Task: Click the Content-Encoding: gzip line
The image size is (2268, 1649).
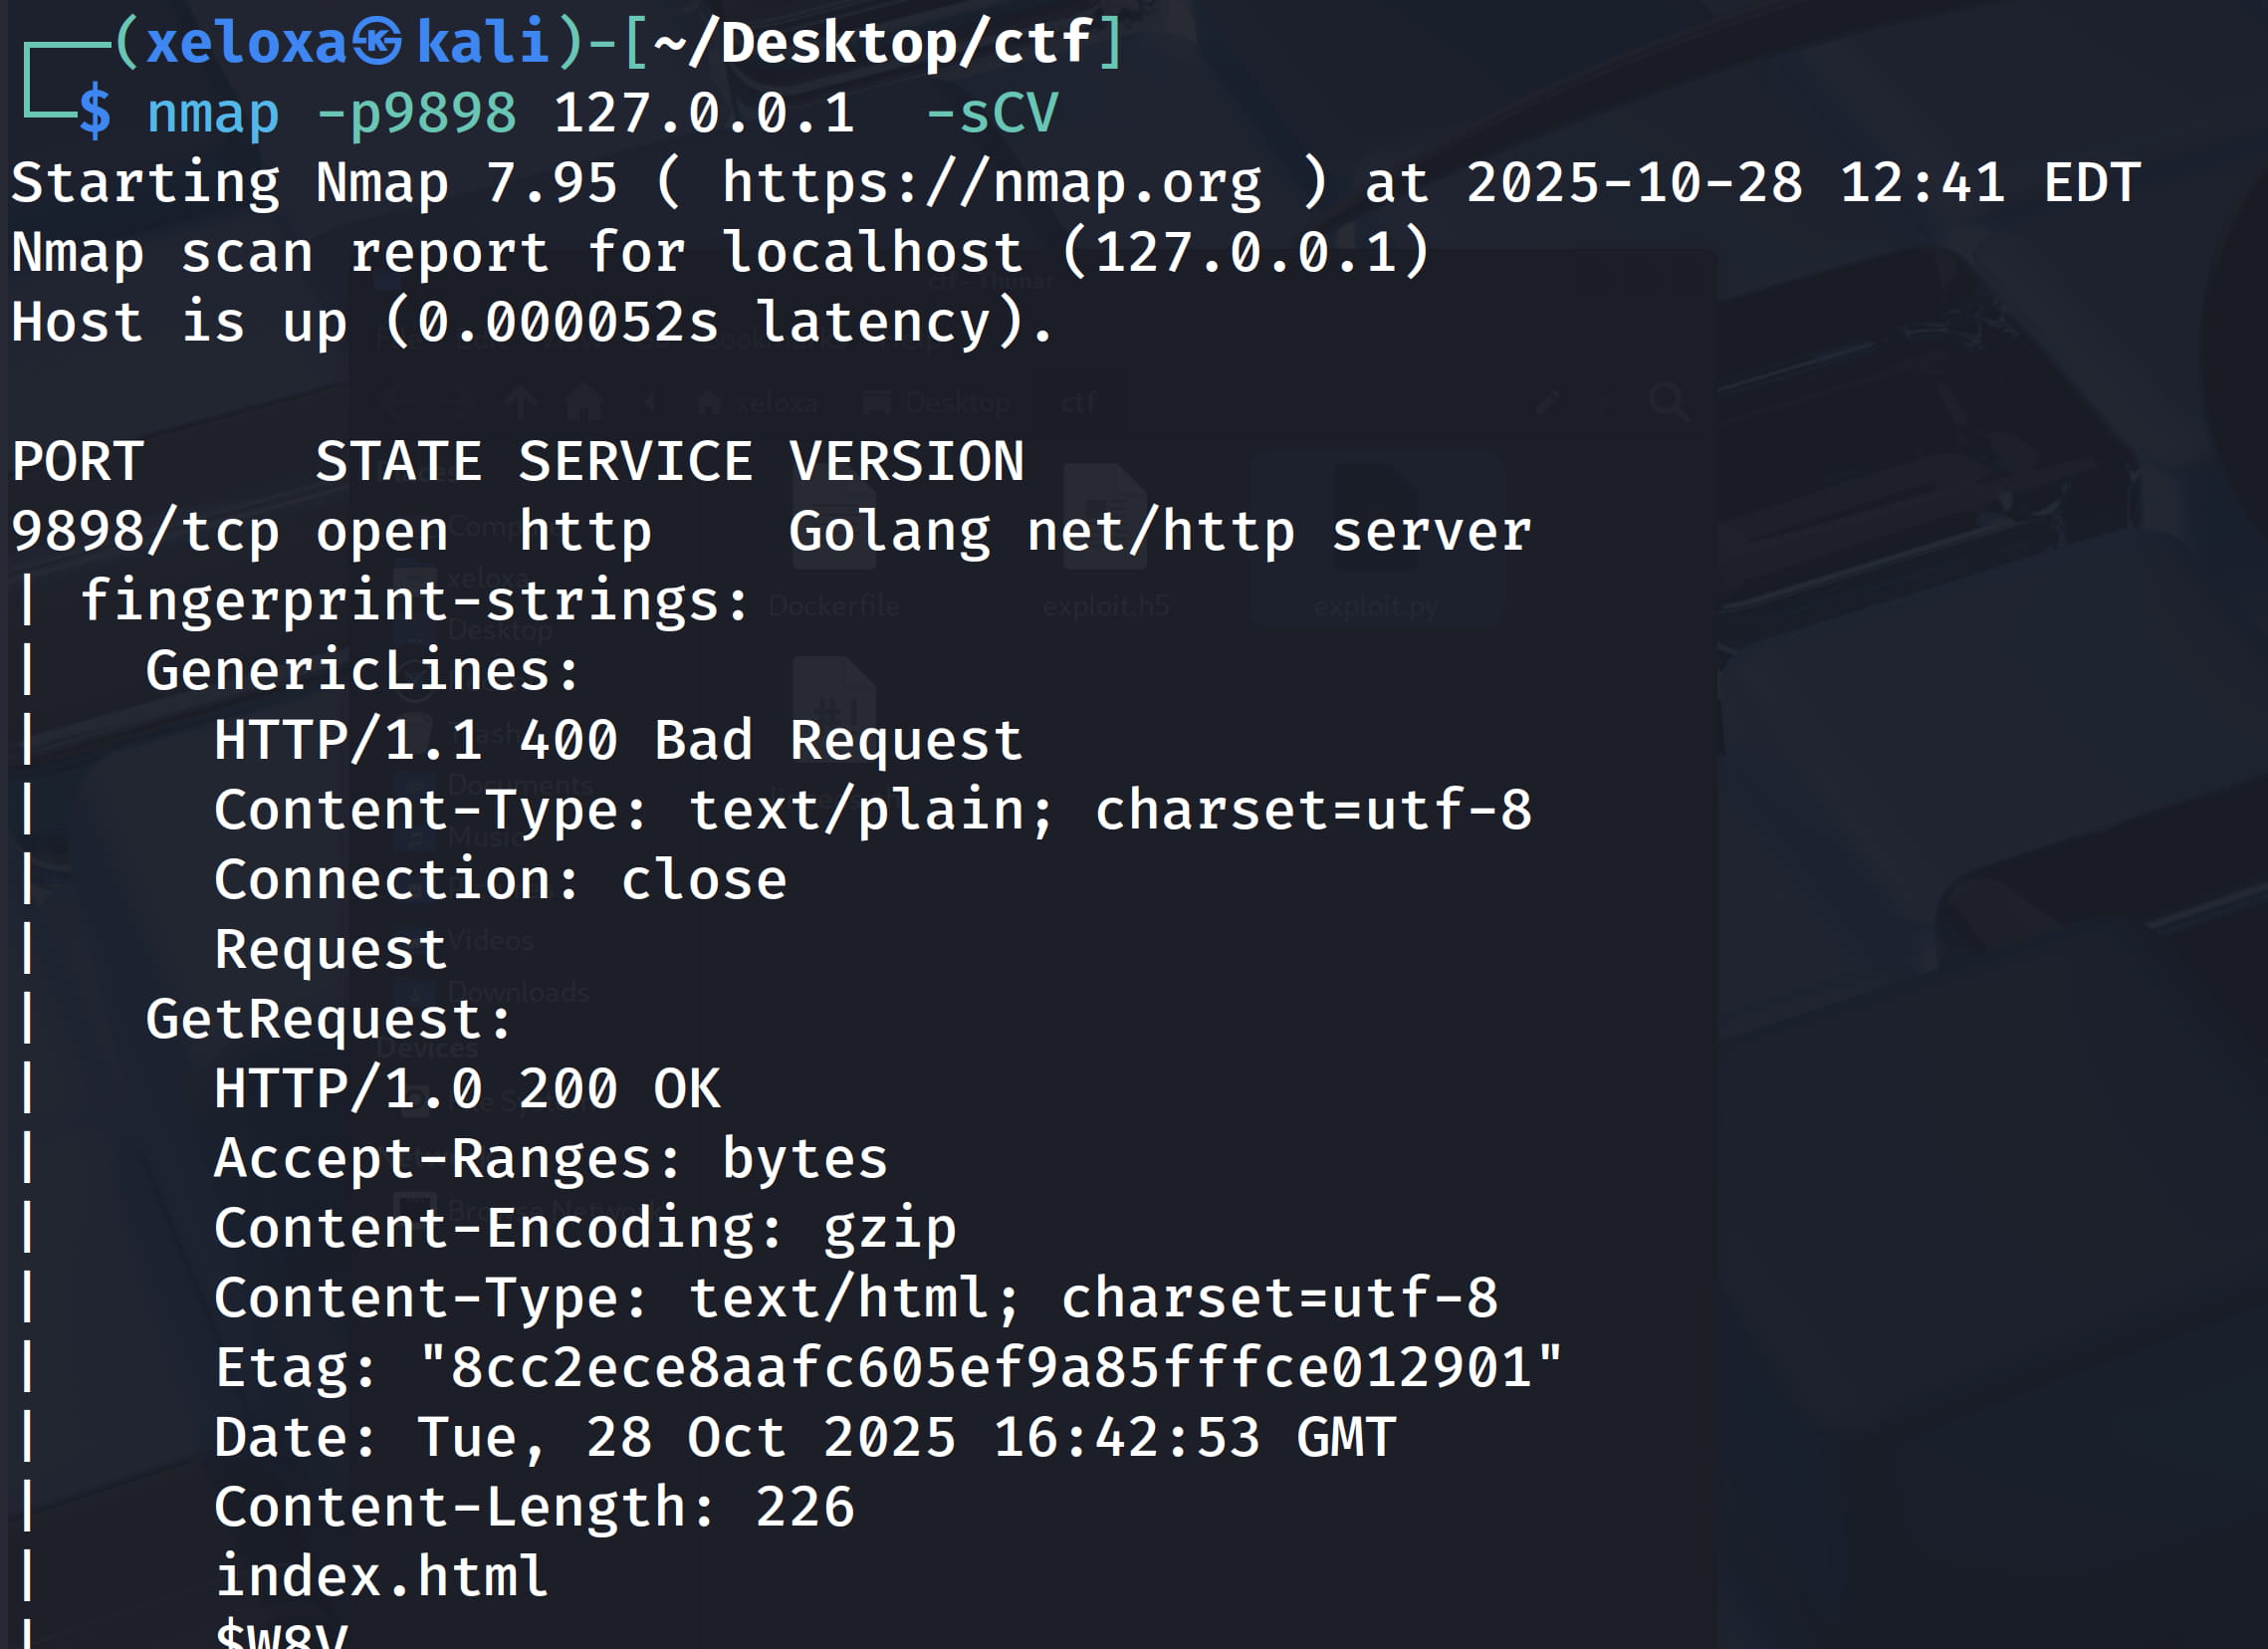Action: coord(585,1229)
